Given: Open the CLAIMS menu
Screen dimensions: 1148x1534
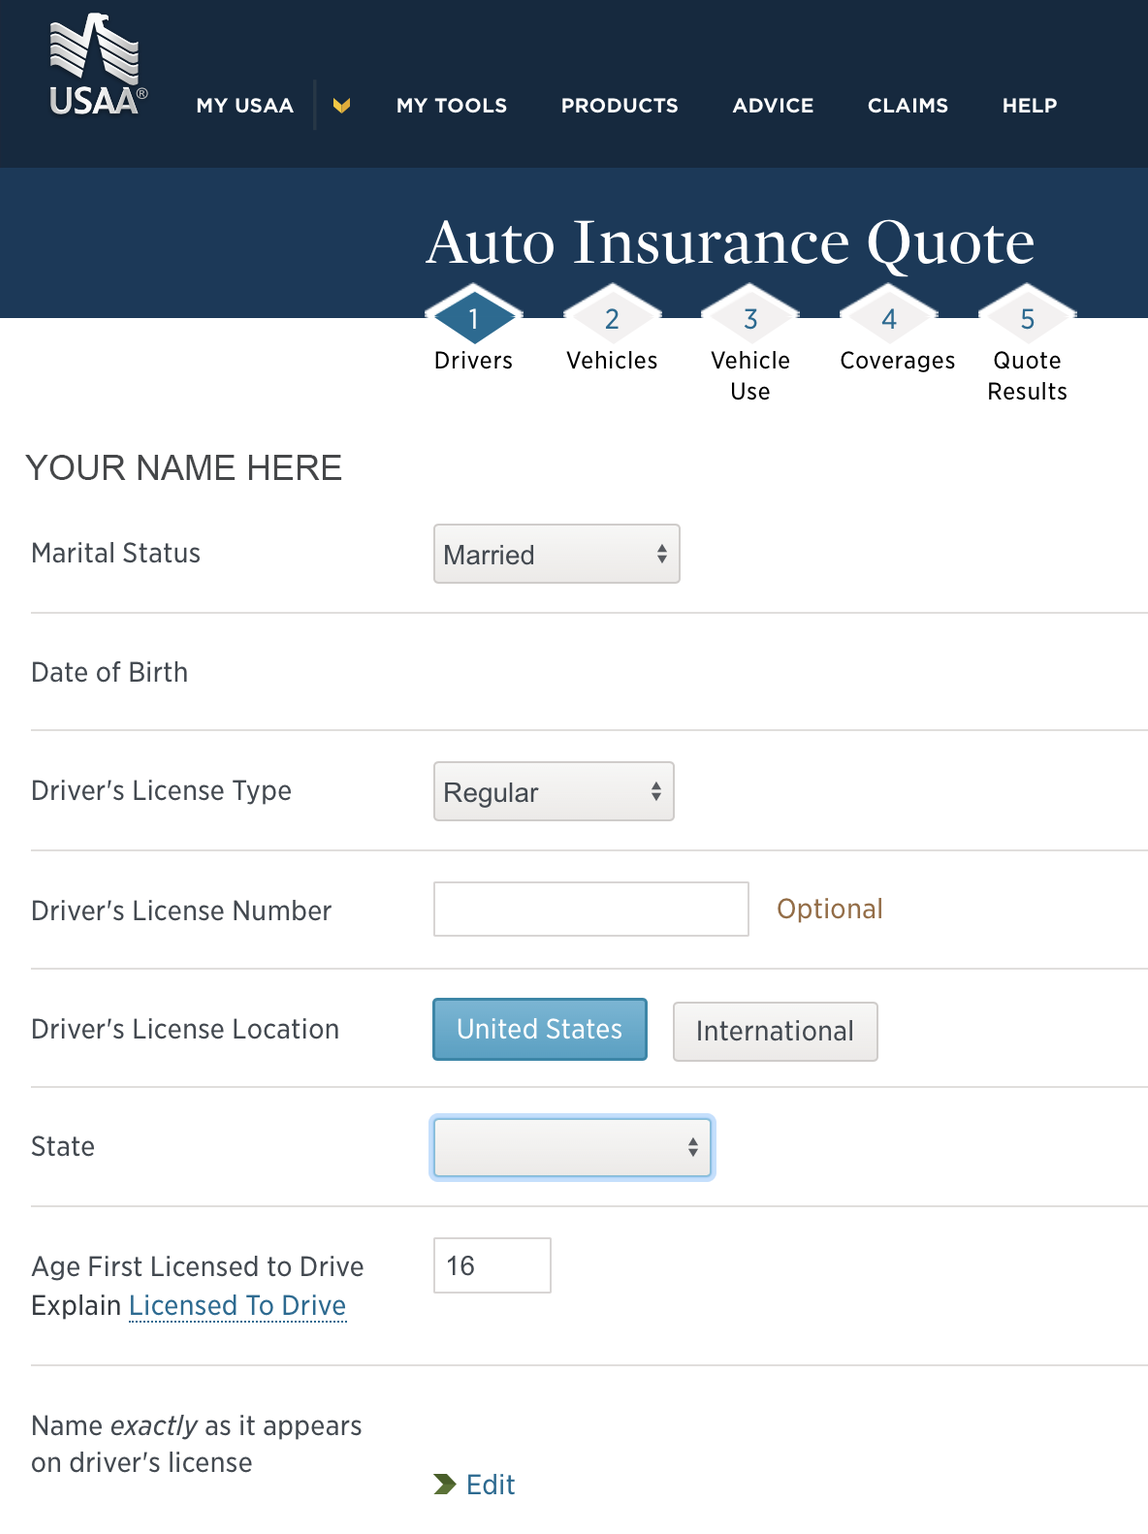Looking at the screenshot, I should pyautogui.click(x=906, y=105).
